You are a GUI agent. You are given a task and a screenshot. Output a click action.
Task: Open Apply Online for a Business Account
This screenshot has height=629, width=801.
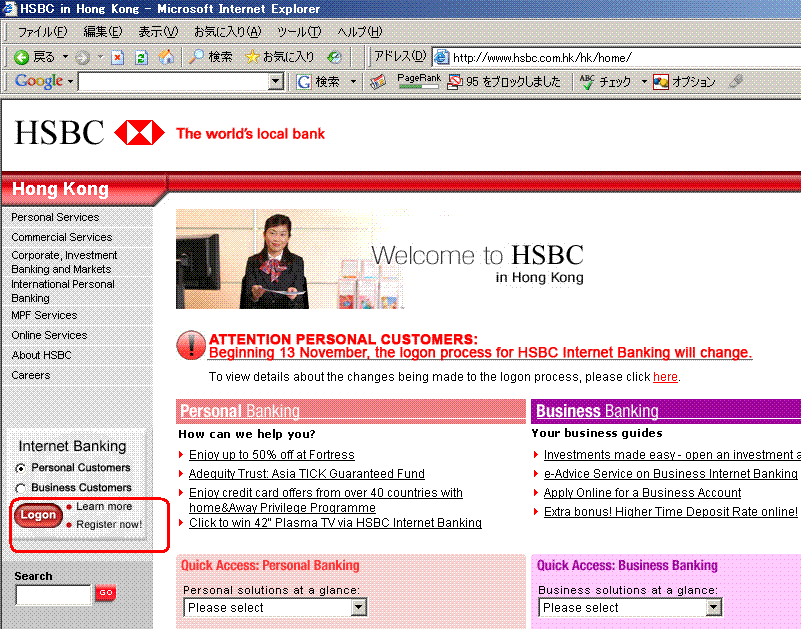pyautogui.click(x=642, y=493)
